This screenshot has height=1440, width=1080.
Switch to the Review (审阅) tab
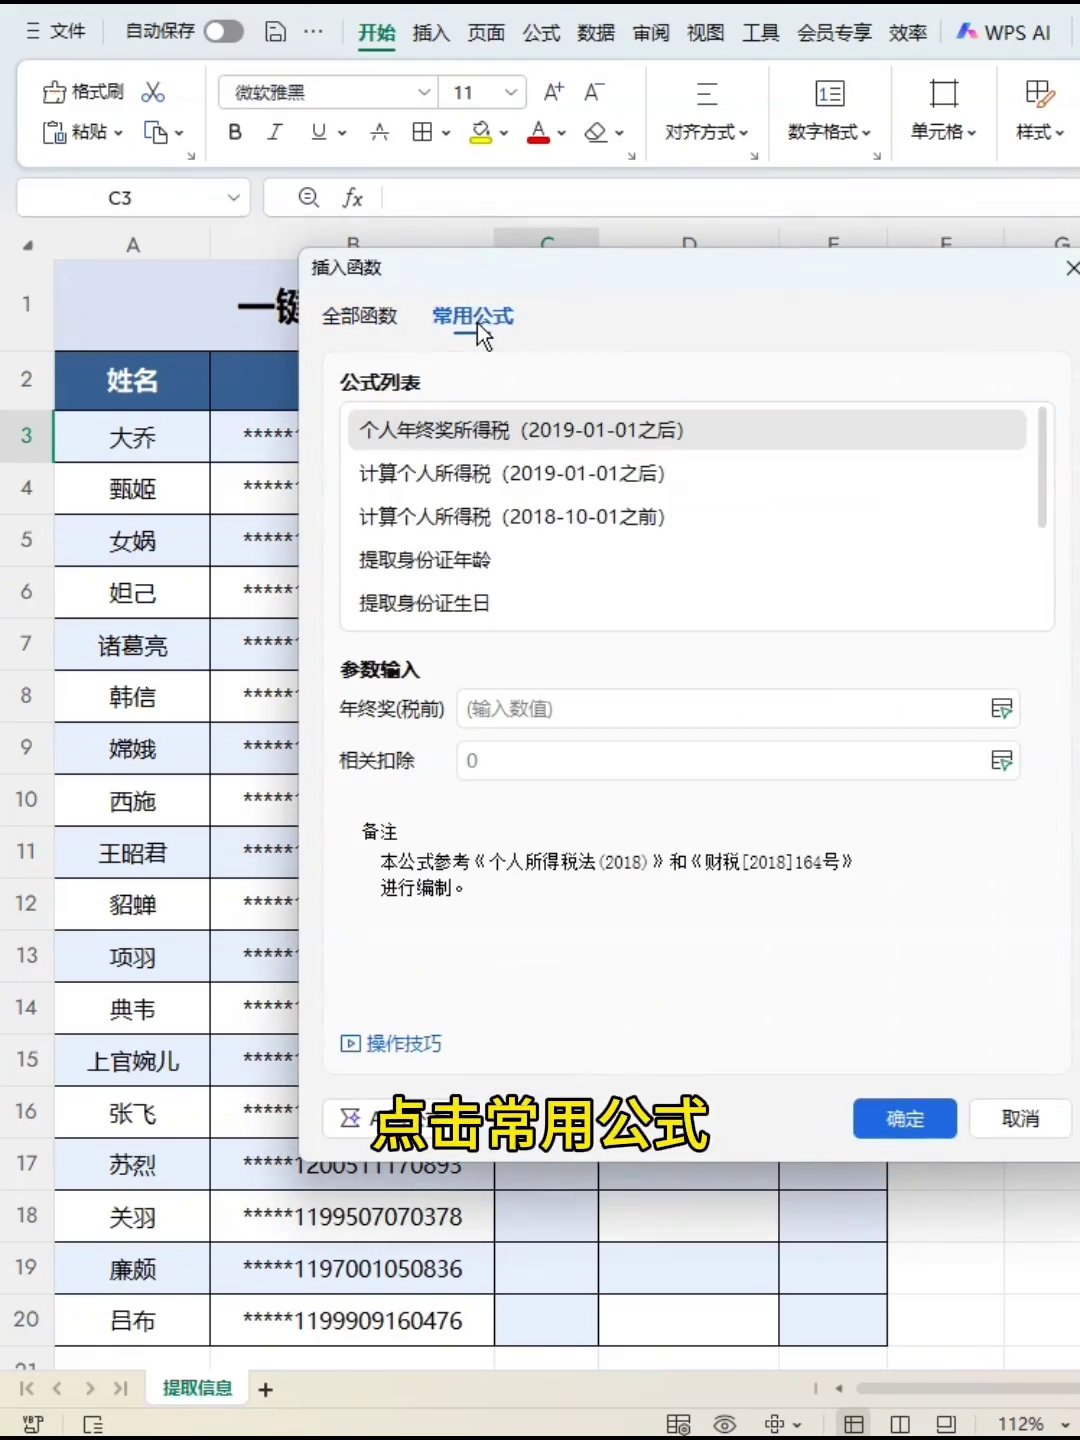click(651, 33)
